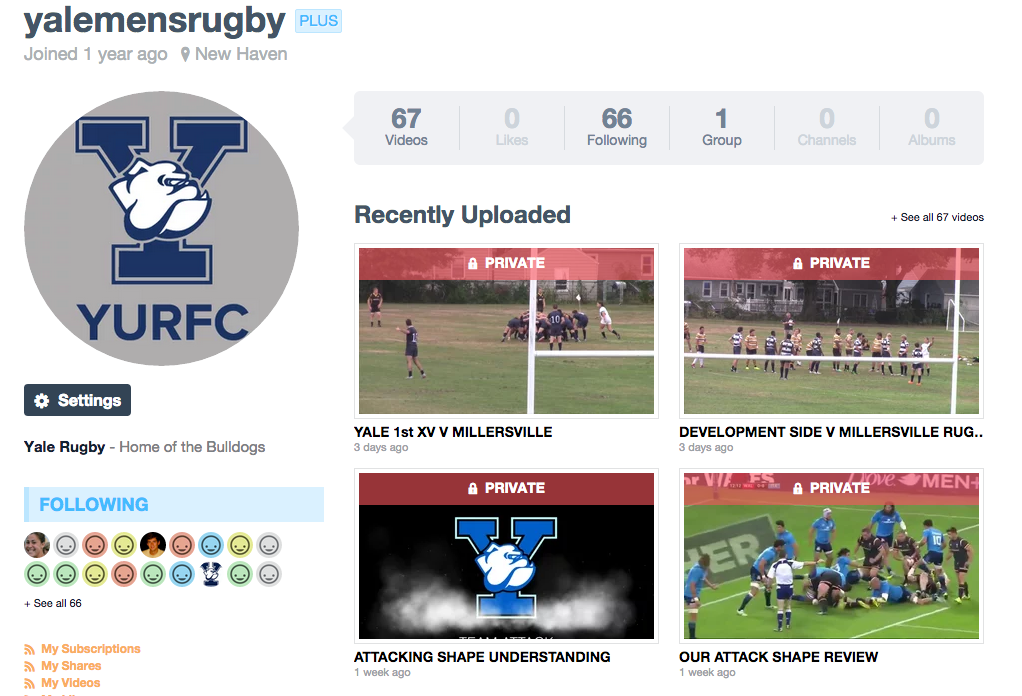Click the dark-haired user photo avatar in Following
The width and height of the screenshot is (1022, 696).
coord(153,545)
